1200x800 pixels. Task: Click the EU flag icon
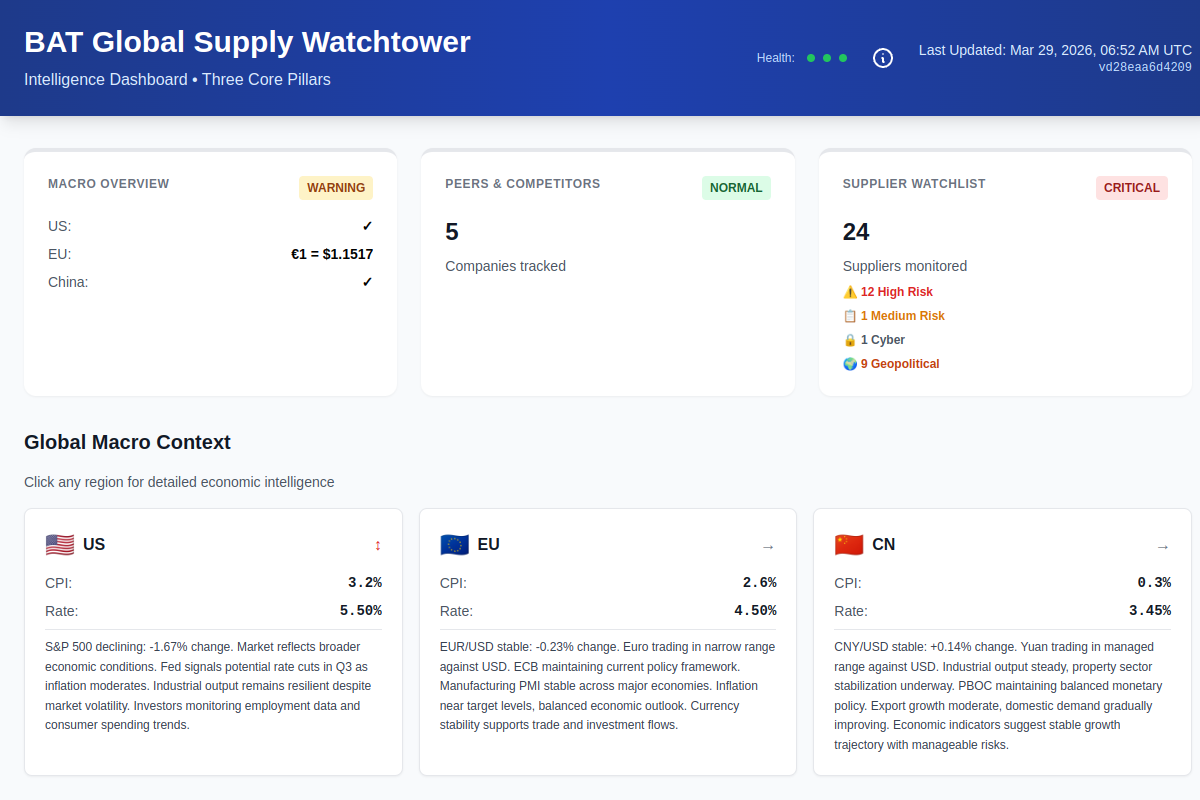(x=454, y=545)
